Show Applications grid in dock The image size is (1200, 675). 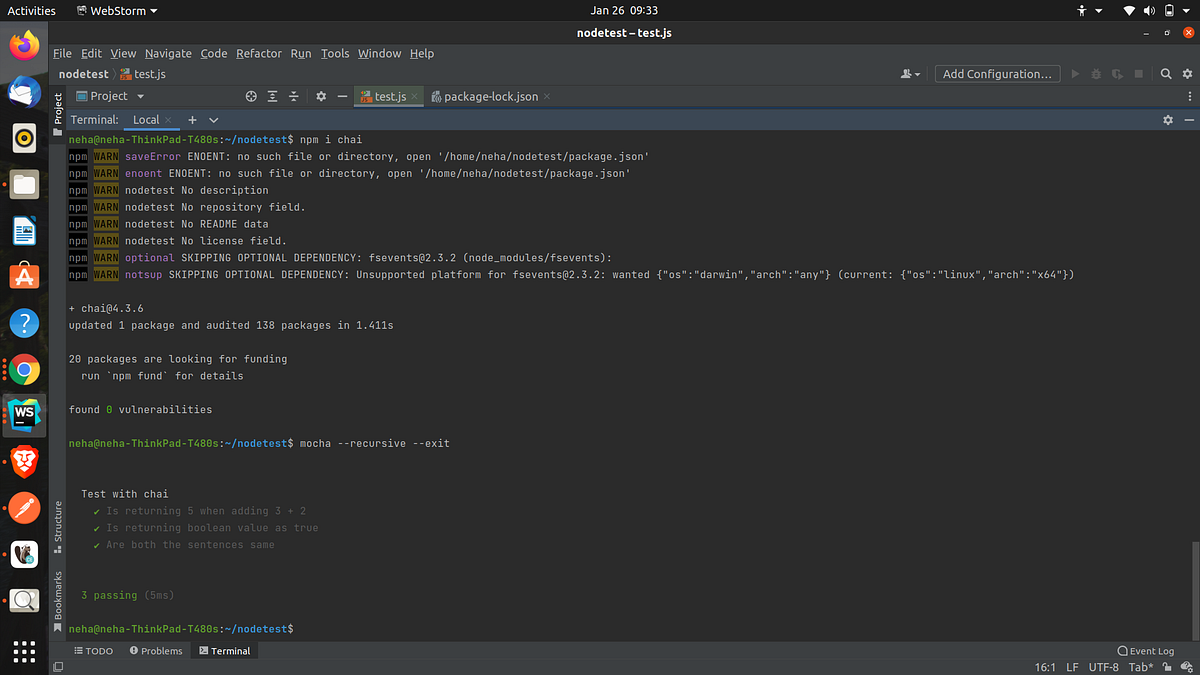pyautogui.click(x=24, y=650)
